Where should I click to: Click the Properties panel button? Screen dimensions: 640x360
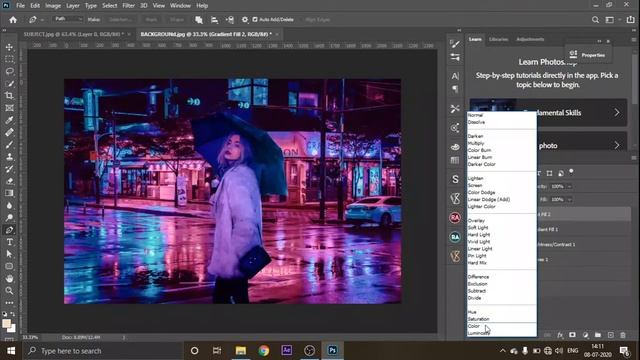point(588,55)
